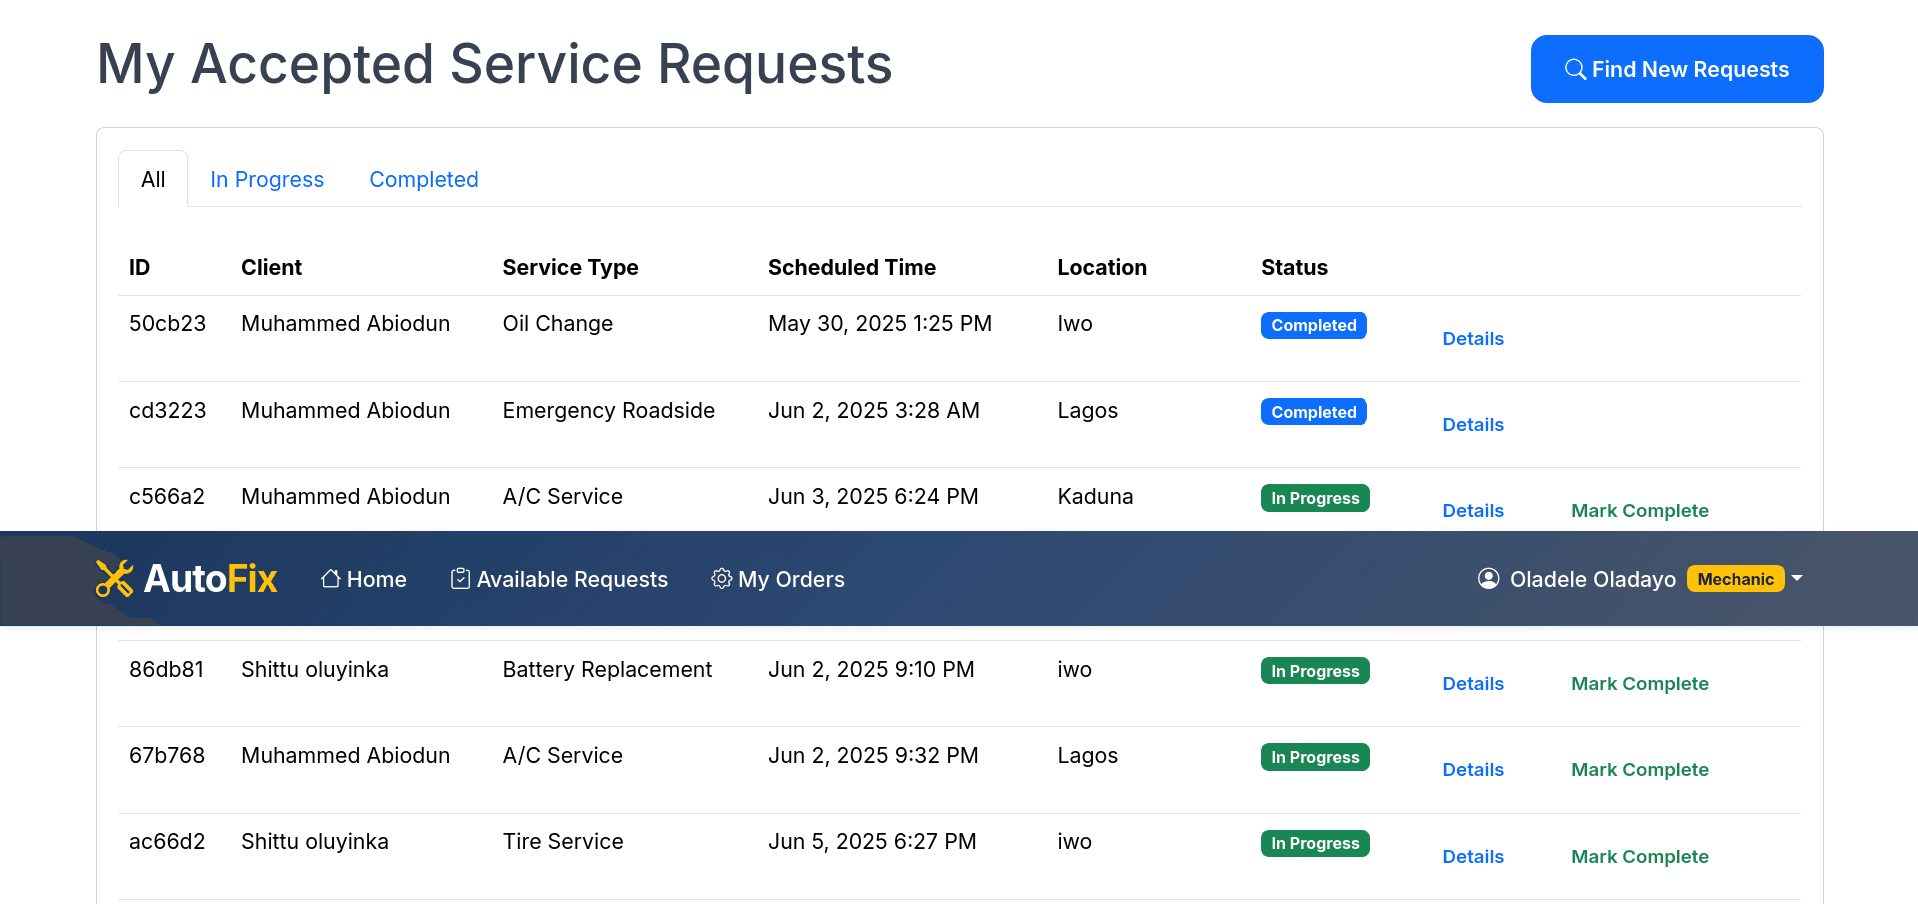The image size is (1918, 904).
Task: Click the My Accepted Service Requests heading
Action: (495, 65)
